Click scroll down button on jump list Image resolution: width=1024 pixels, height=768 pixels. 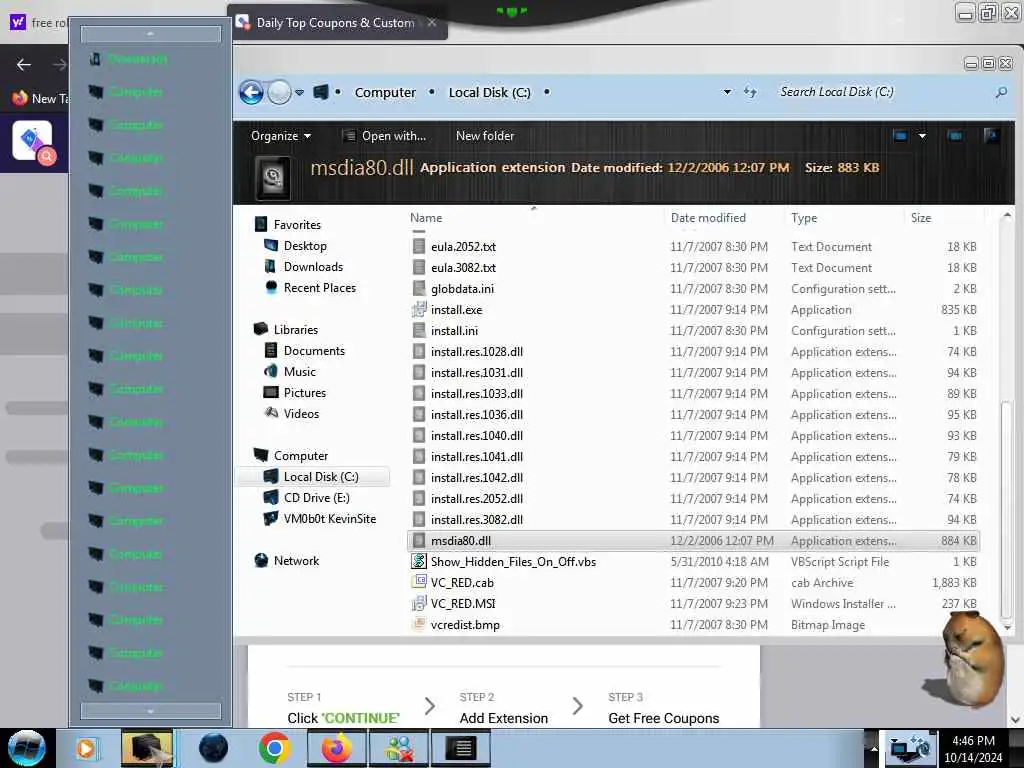(x=151, y=711)
